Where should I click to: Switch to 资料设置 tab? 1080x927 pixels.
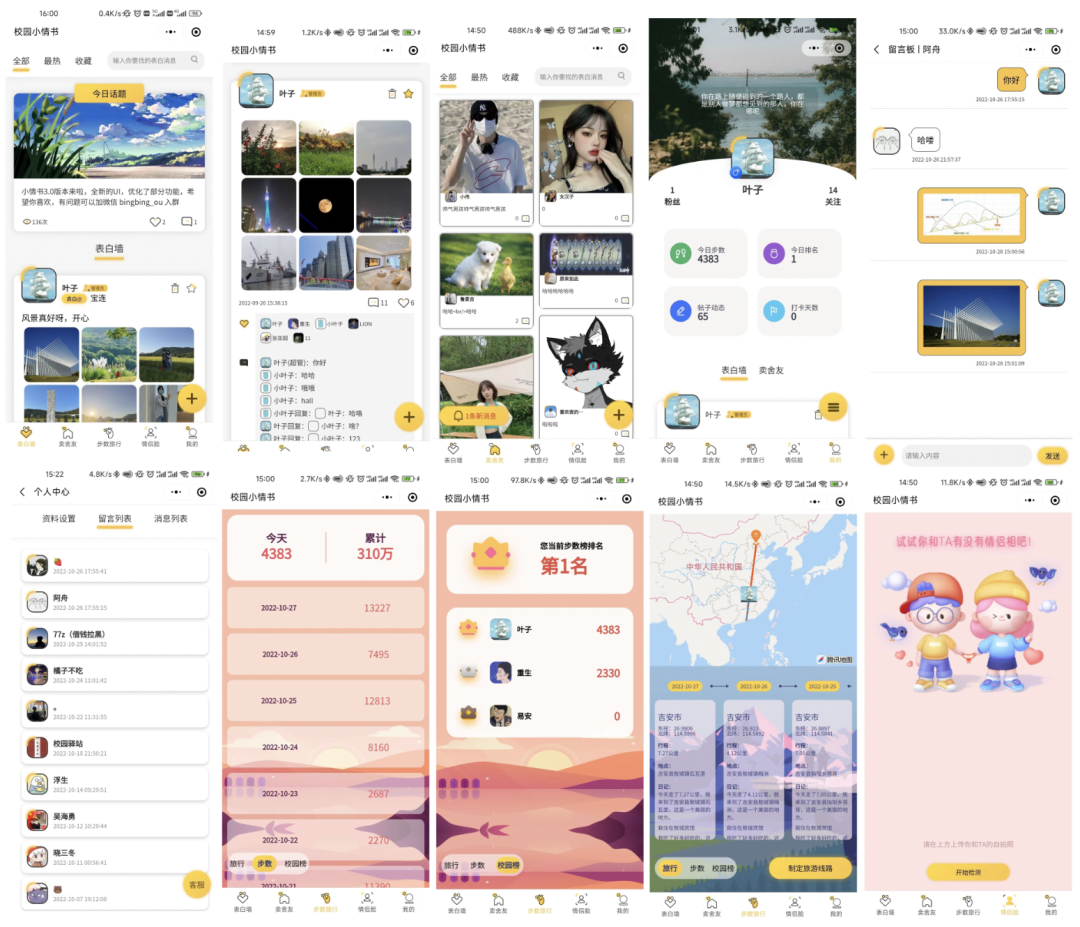coord(59,519)
